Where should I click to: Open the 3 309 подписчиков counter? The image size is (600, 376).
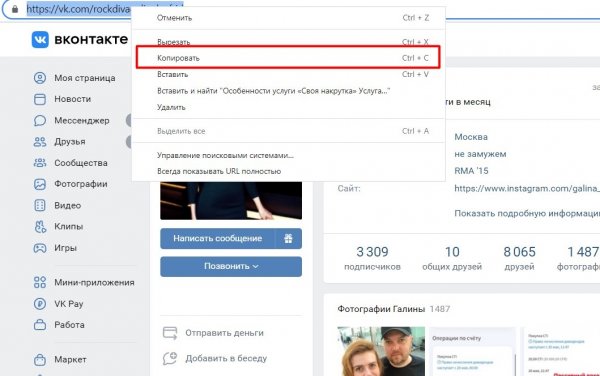coord(372,258)
